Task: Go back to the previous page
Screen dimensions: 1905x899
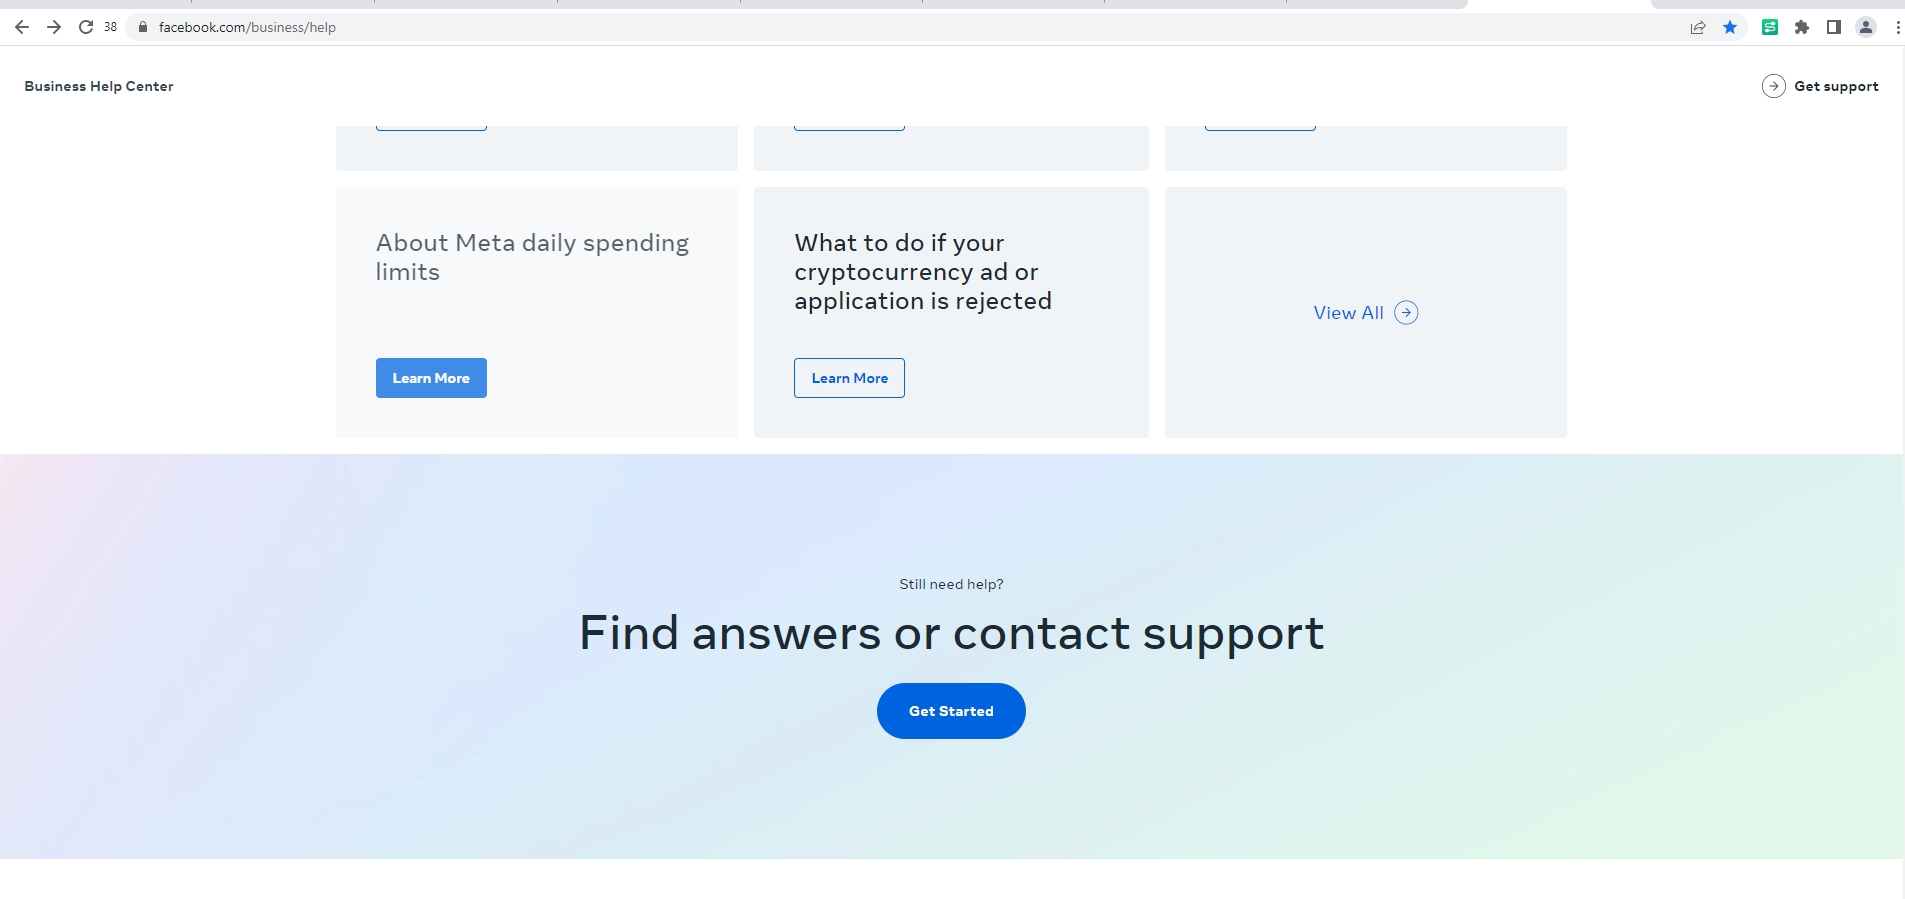Action: pos(22,27)
